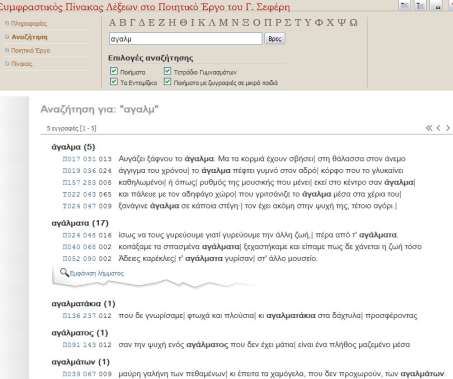Open reference Π024 045 016
Image resolution: width=453 pixels, height=379 pixels.
pos(87,235)
